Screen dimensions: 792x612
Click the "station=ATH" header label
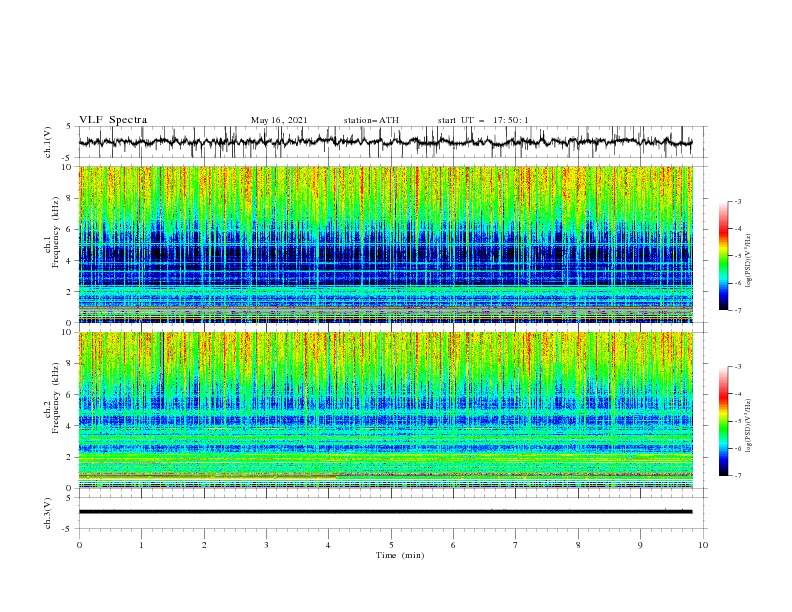pyautogui.click(x=371, y=120)
